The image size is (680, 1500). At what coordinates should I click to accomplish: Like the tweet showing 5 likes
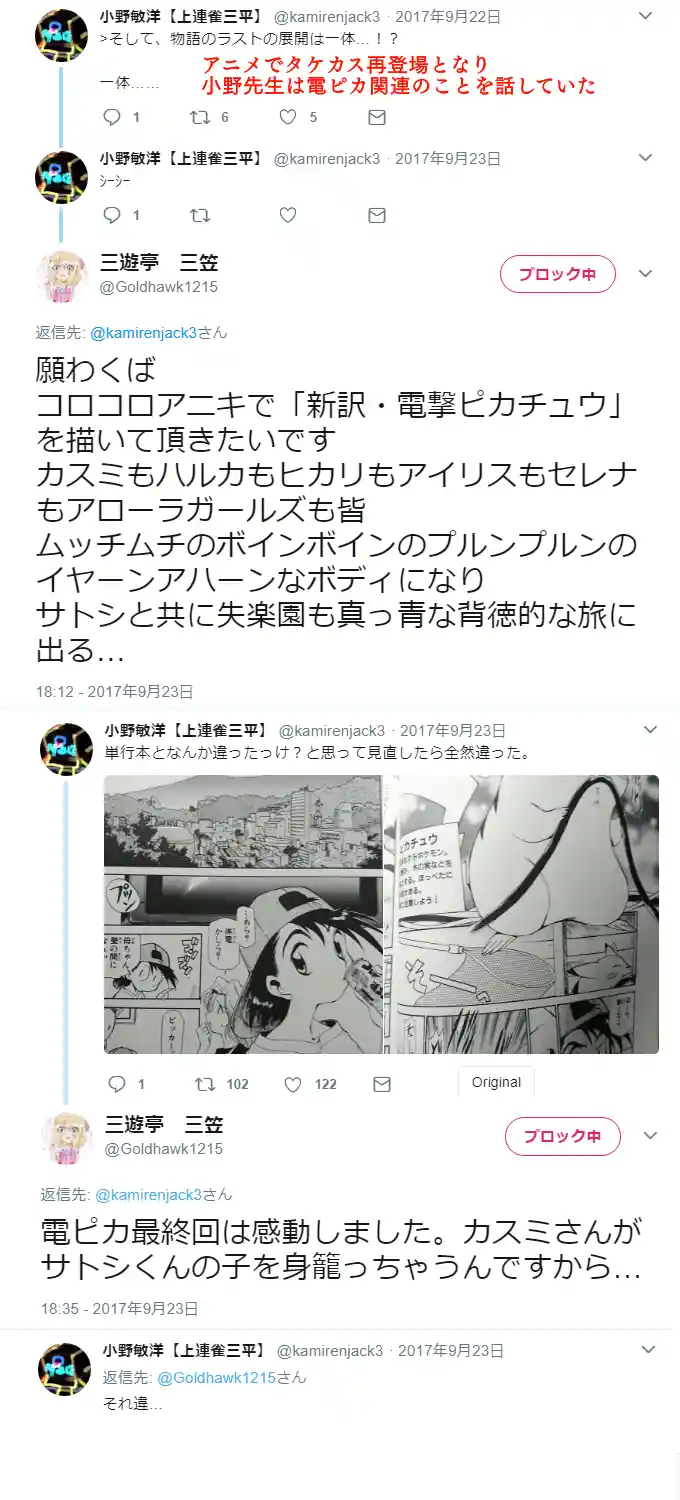(288, 117)
